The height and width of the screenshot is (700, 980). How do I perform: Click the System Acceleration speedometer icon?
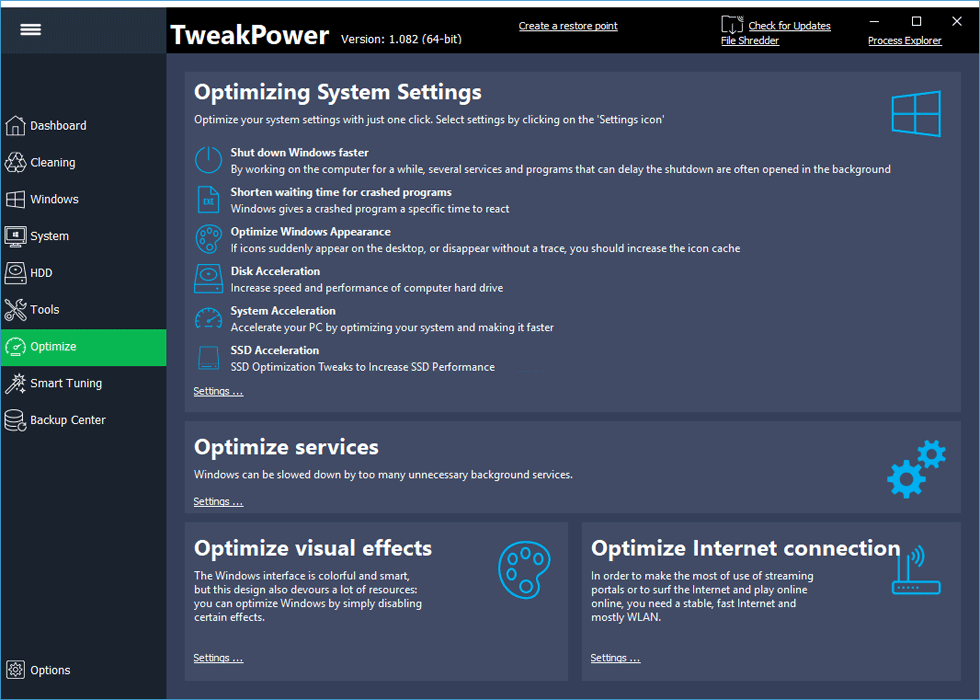coord(208,319)
